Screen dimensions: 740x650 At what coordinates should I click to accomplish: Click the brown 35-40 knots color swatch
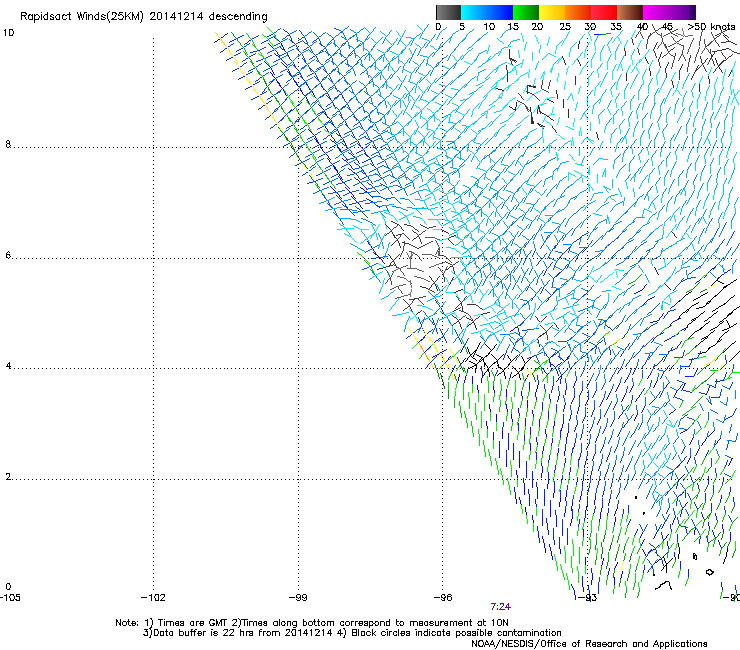click(630, 12)
